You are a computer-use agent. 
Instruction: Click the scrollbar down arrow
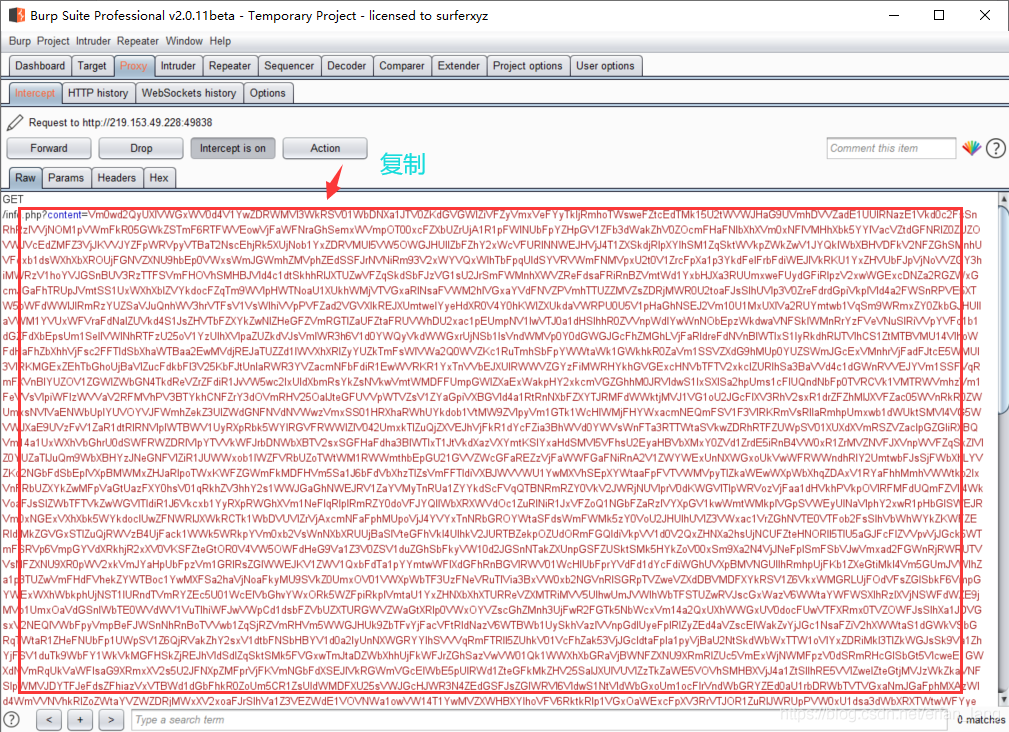point(1003,700)
